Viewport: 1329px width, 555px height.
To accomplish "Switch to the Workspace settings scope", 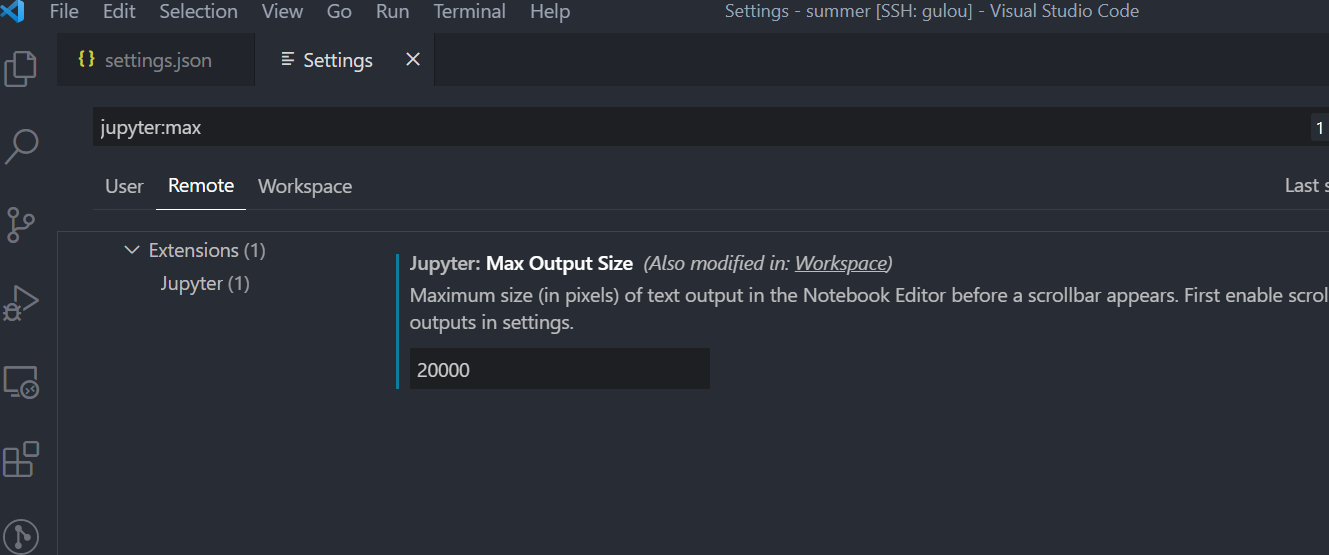I will pos(305,187).
